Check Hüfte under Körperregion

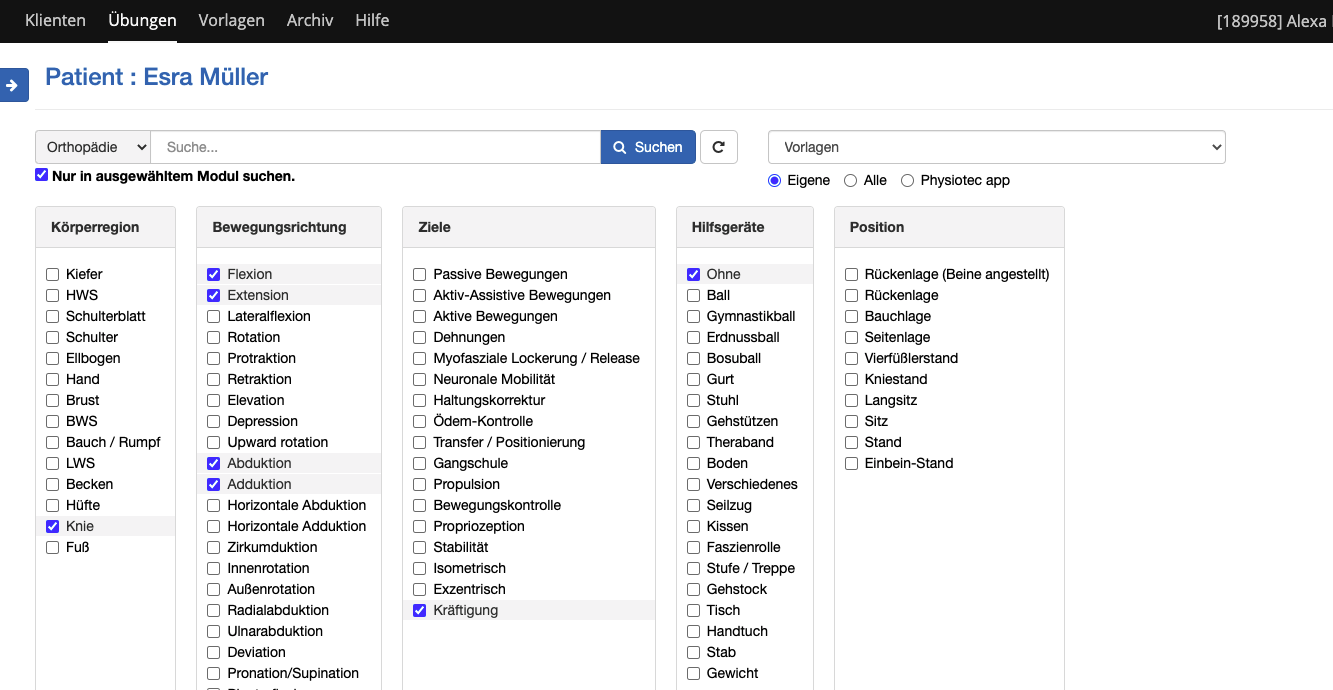(x=51, y=505)
